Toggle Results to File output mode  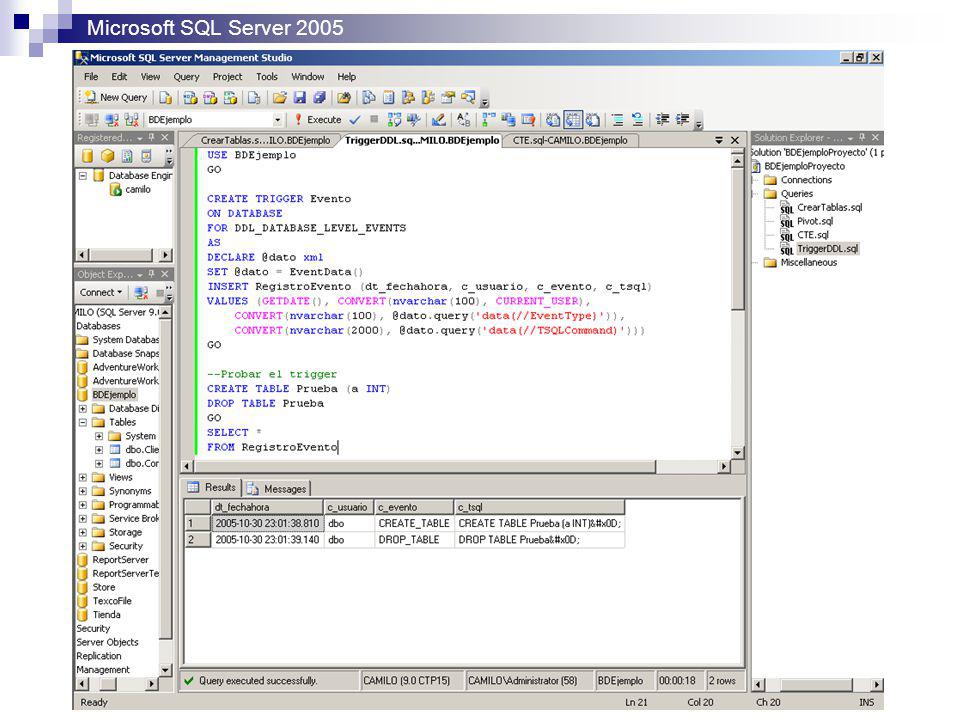click(593, 119)
